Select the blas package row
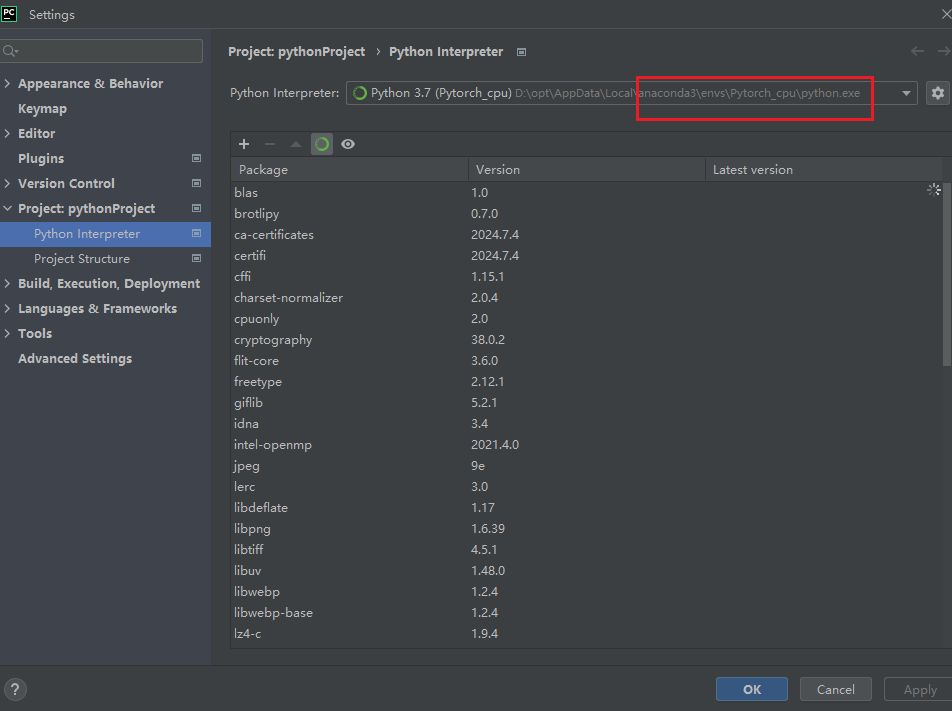952x711 pixels. click(586, 192)
